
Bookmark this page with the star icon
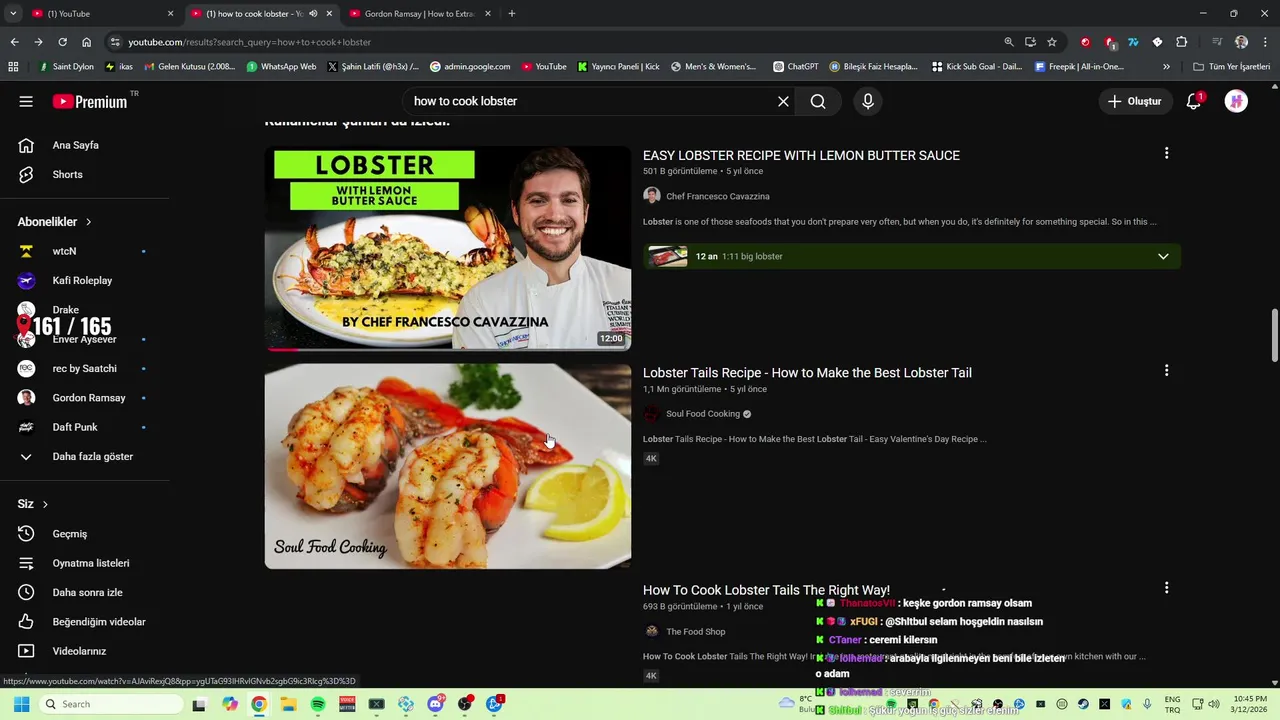click(x=1052, y=42)
